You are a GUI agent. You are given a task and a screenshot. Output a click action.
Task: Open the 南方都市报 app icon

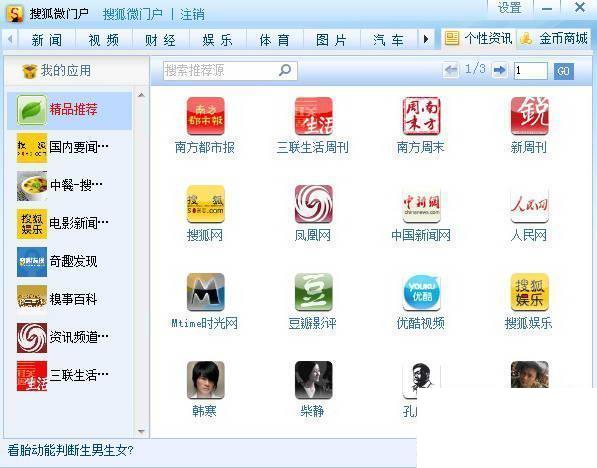[205, 116]
